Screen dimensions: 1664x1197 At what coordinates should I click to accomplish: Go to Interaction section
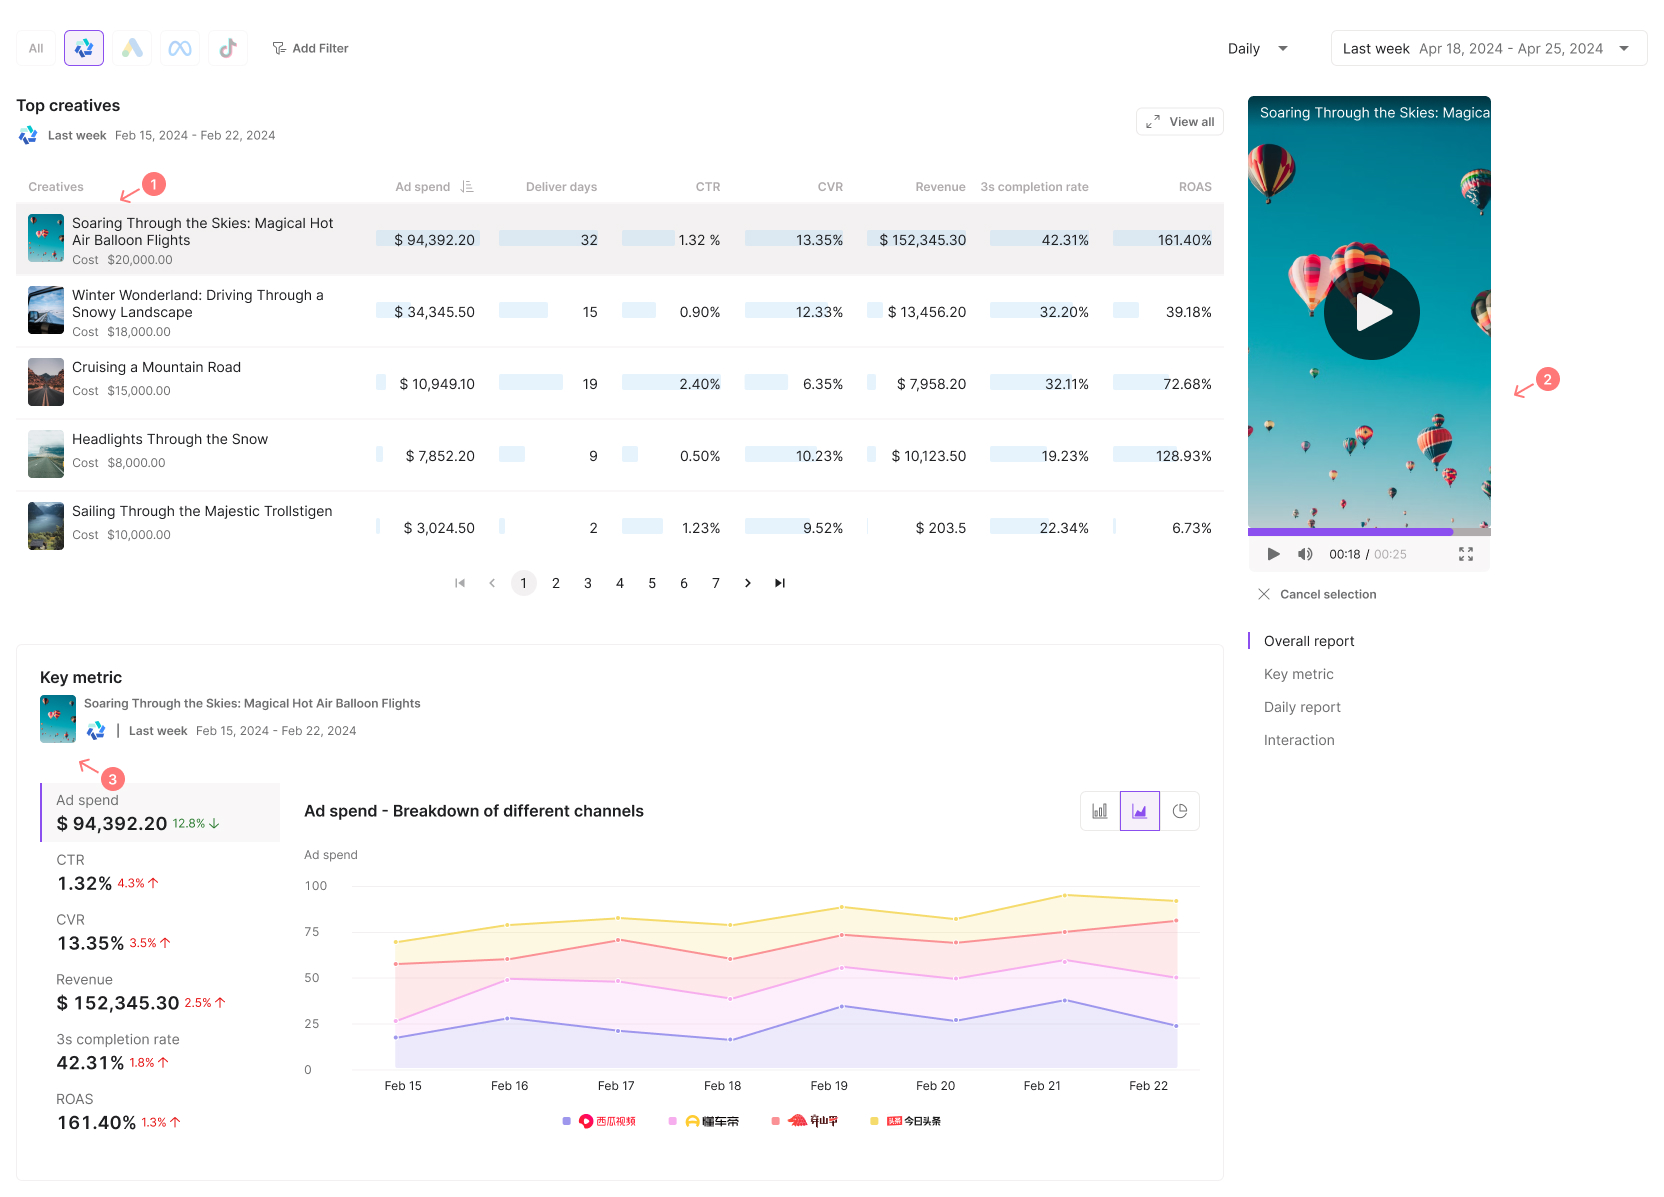[x=1299, y=740]
